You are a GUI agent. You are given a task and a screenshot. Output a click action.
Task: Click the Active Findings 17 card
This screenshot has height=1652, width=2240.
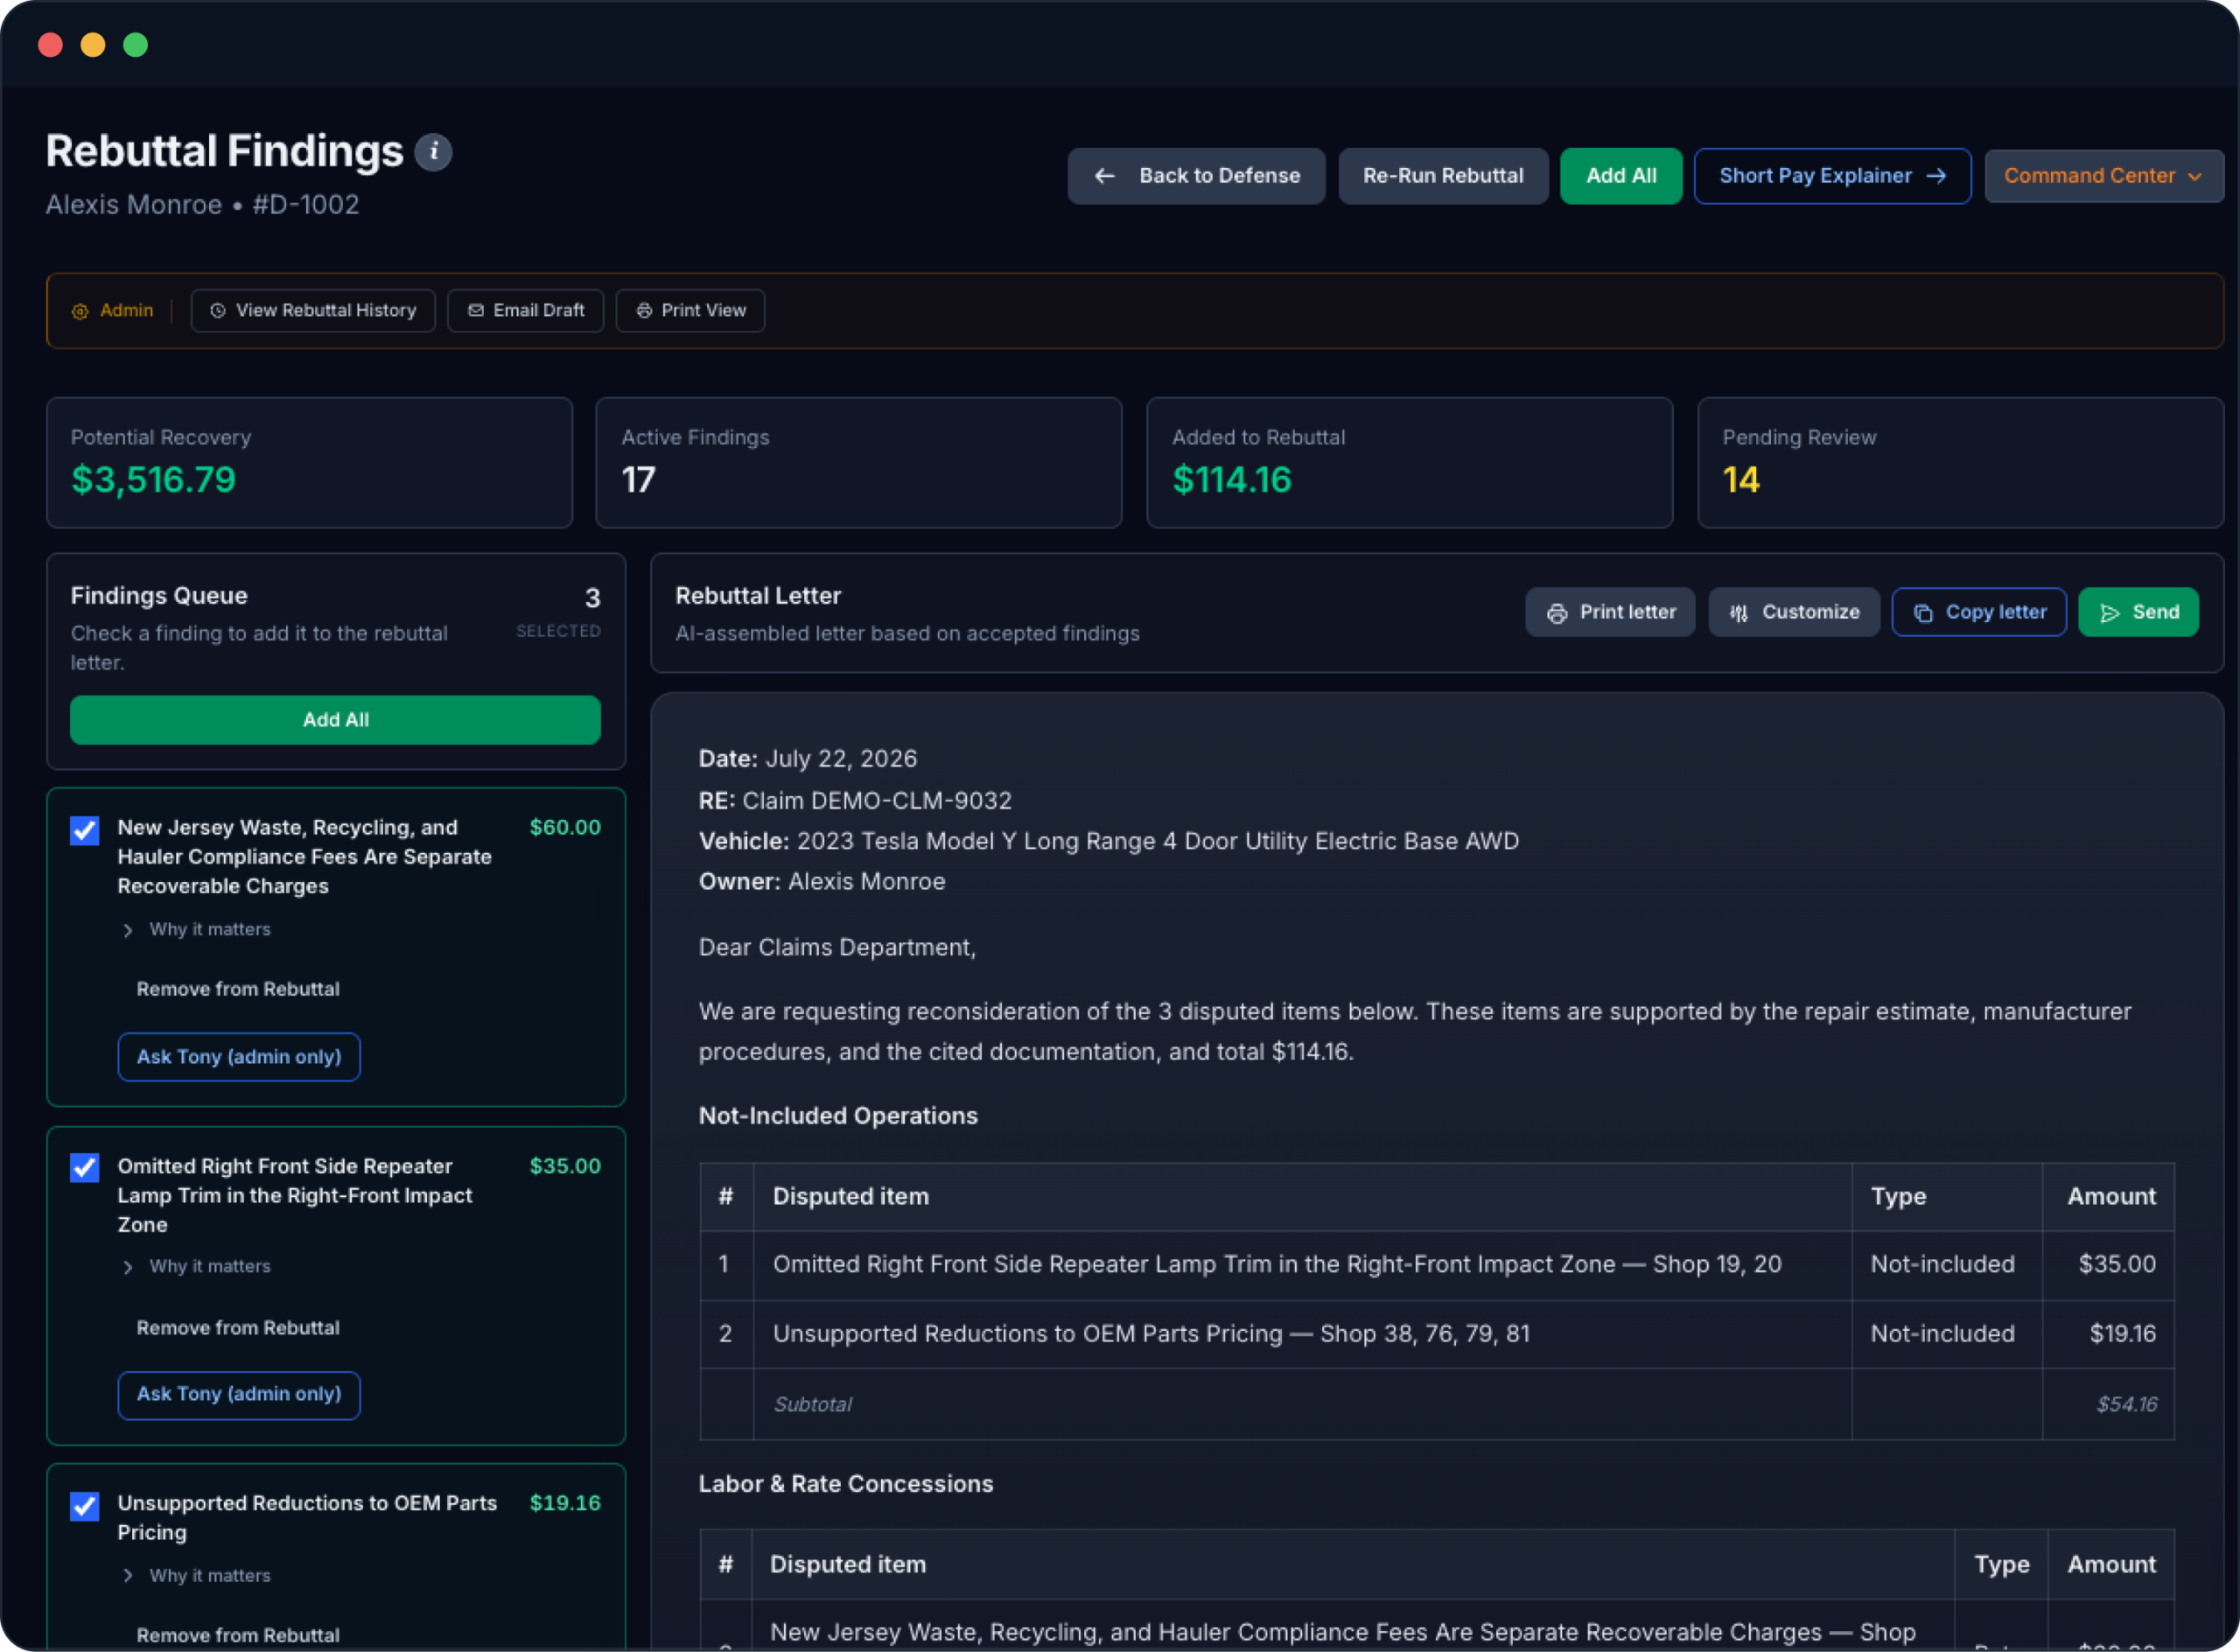click(x=858, y=463)
